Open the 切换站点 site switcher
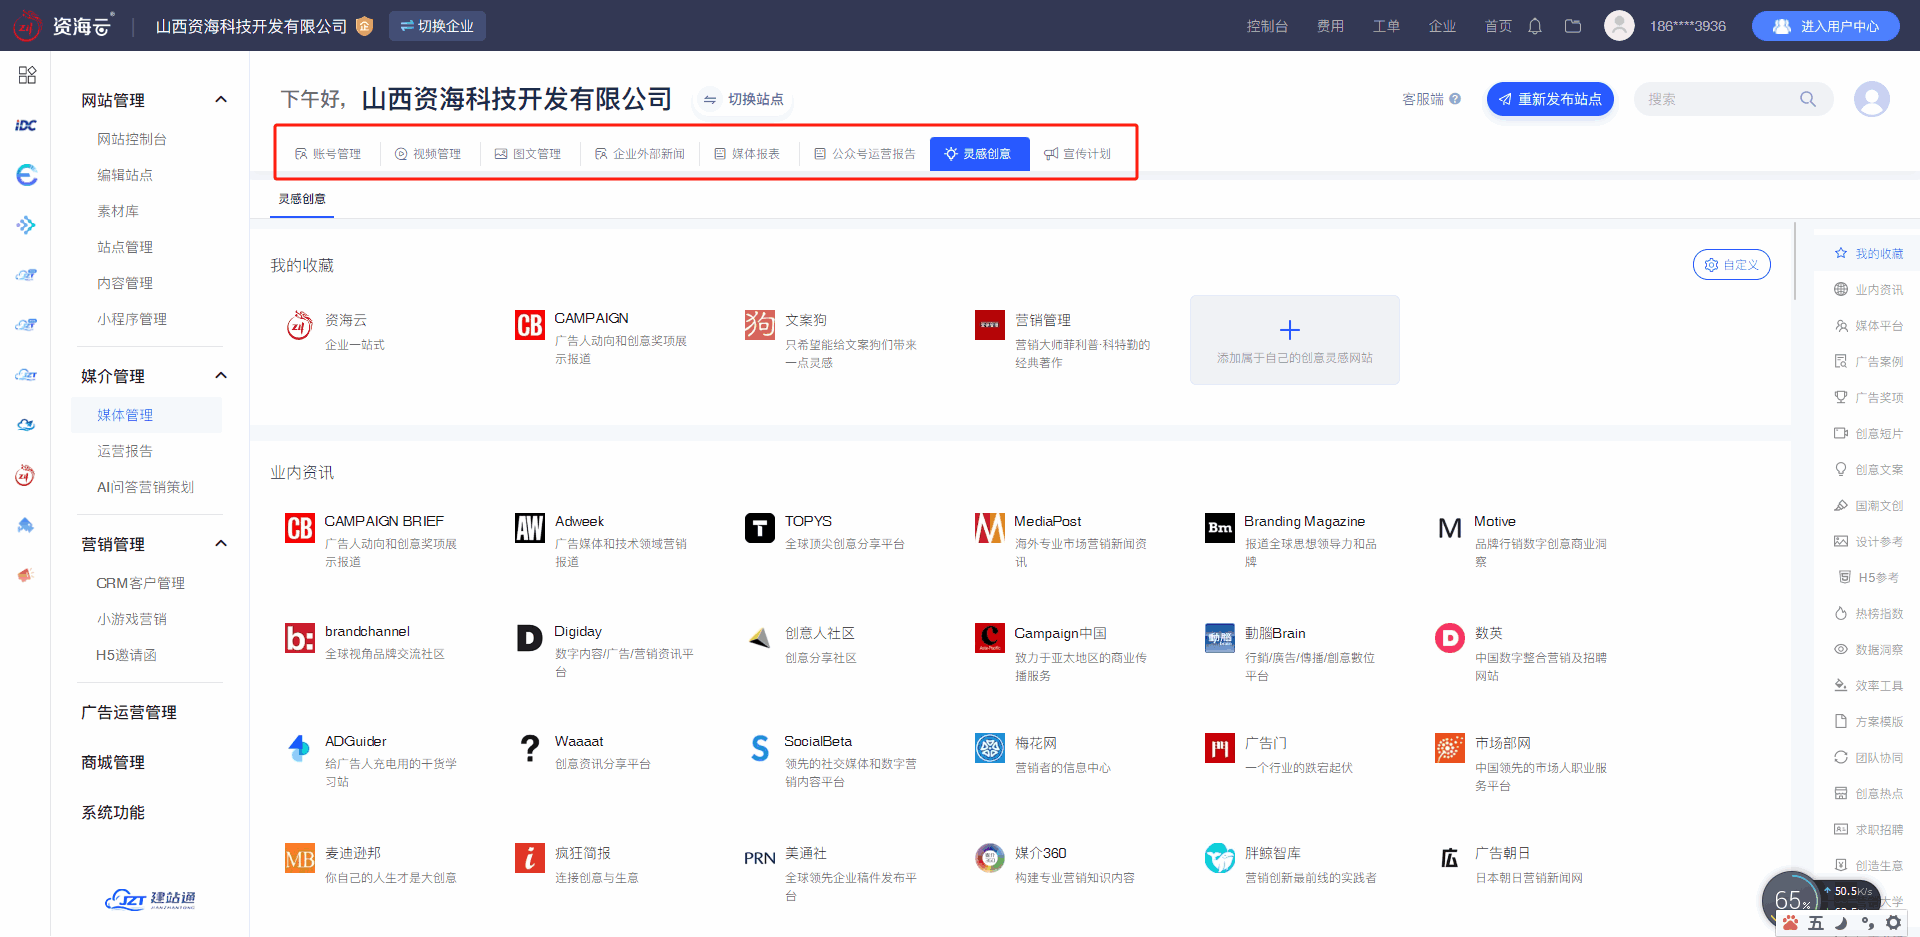 (743, 99)
